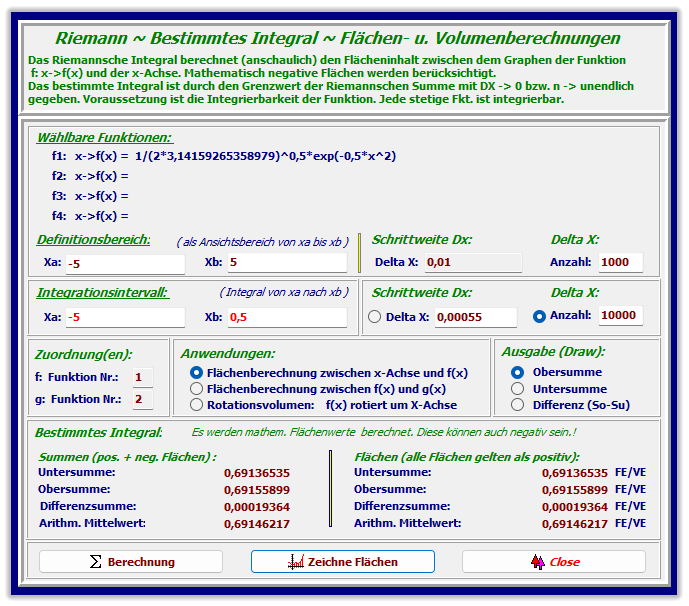Choose the Rotationsvolumen option

pyautogui.click(x=196, y=405)
